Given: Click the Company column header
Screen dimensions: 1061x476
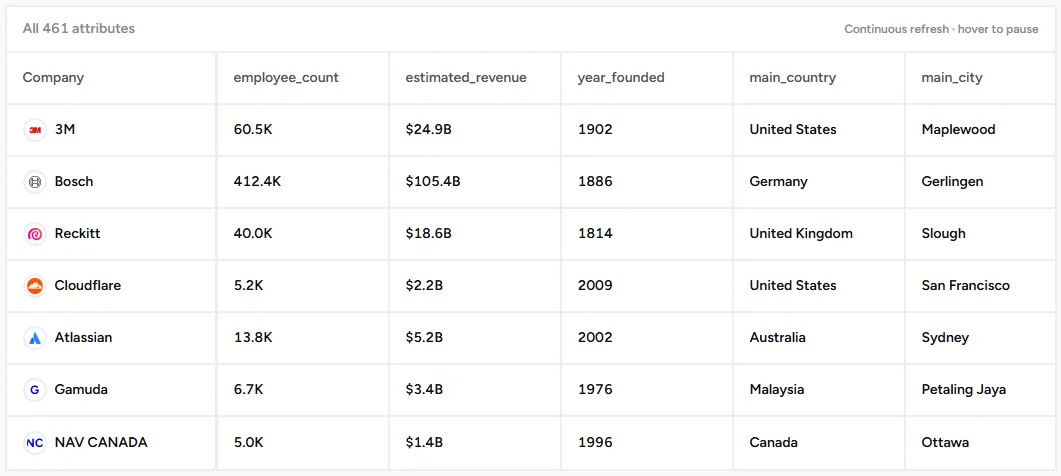Looking at the screenshot, I should [x=53, y=77].
